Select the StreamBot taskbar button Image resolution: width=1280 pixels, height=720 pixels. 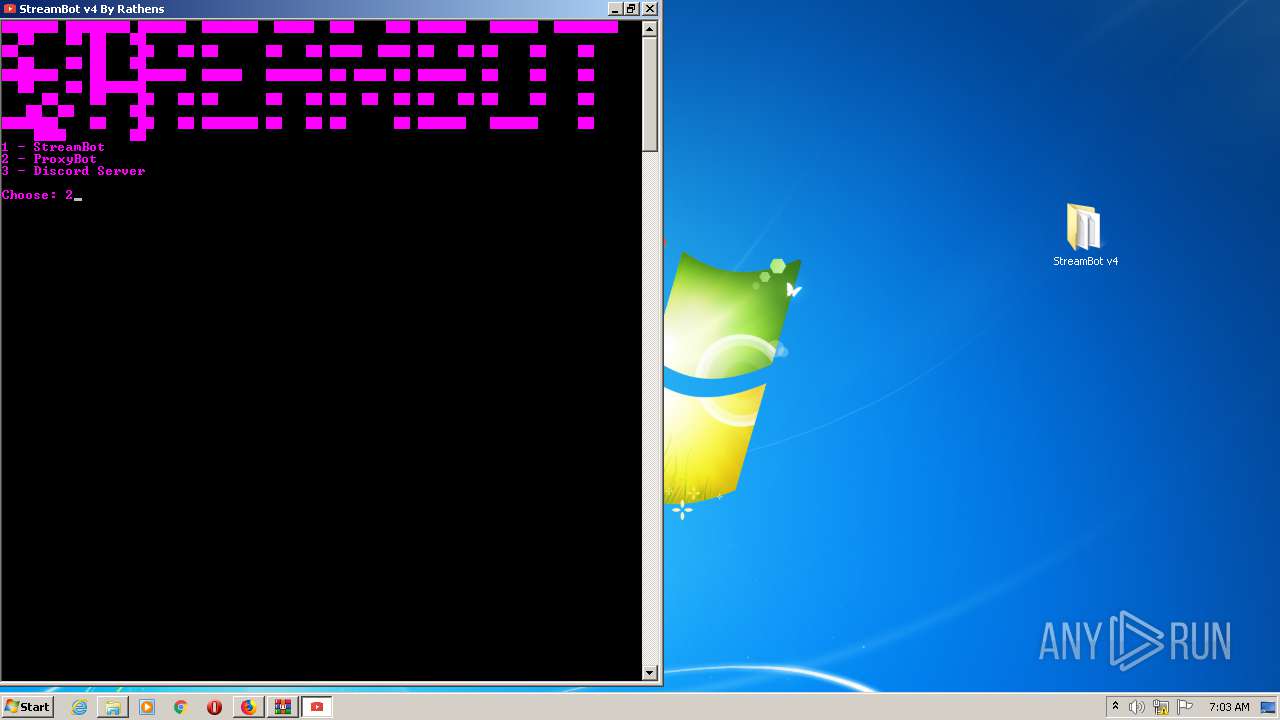tap(317, 707)
